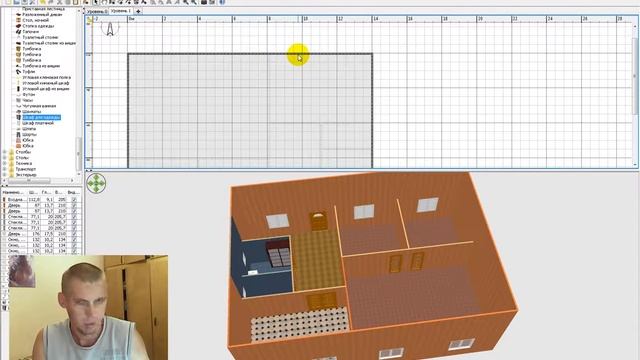Click left arrow on 3D navigation pad
Screen dimensions: 640x360
click(x=90, y=183)
